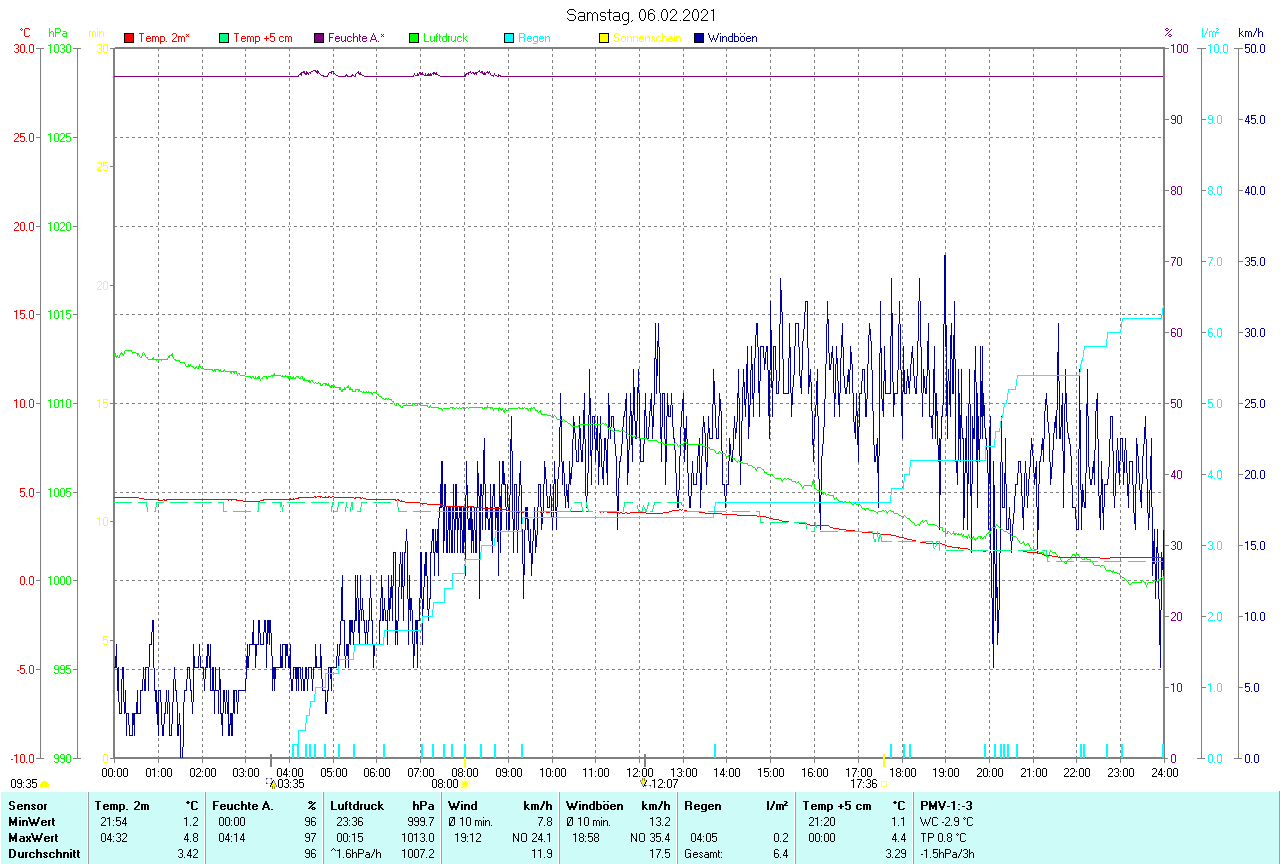
Task: Click the Temp. 2m table header
Action: 122,805
